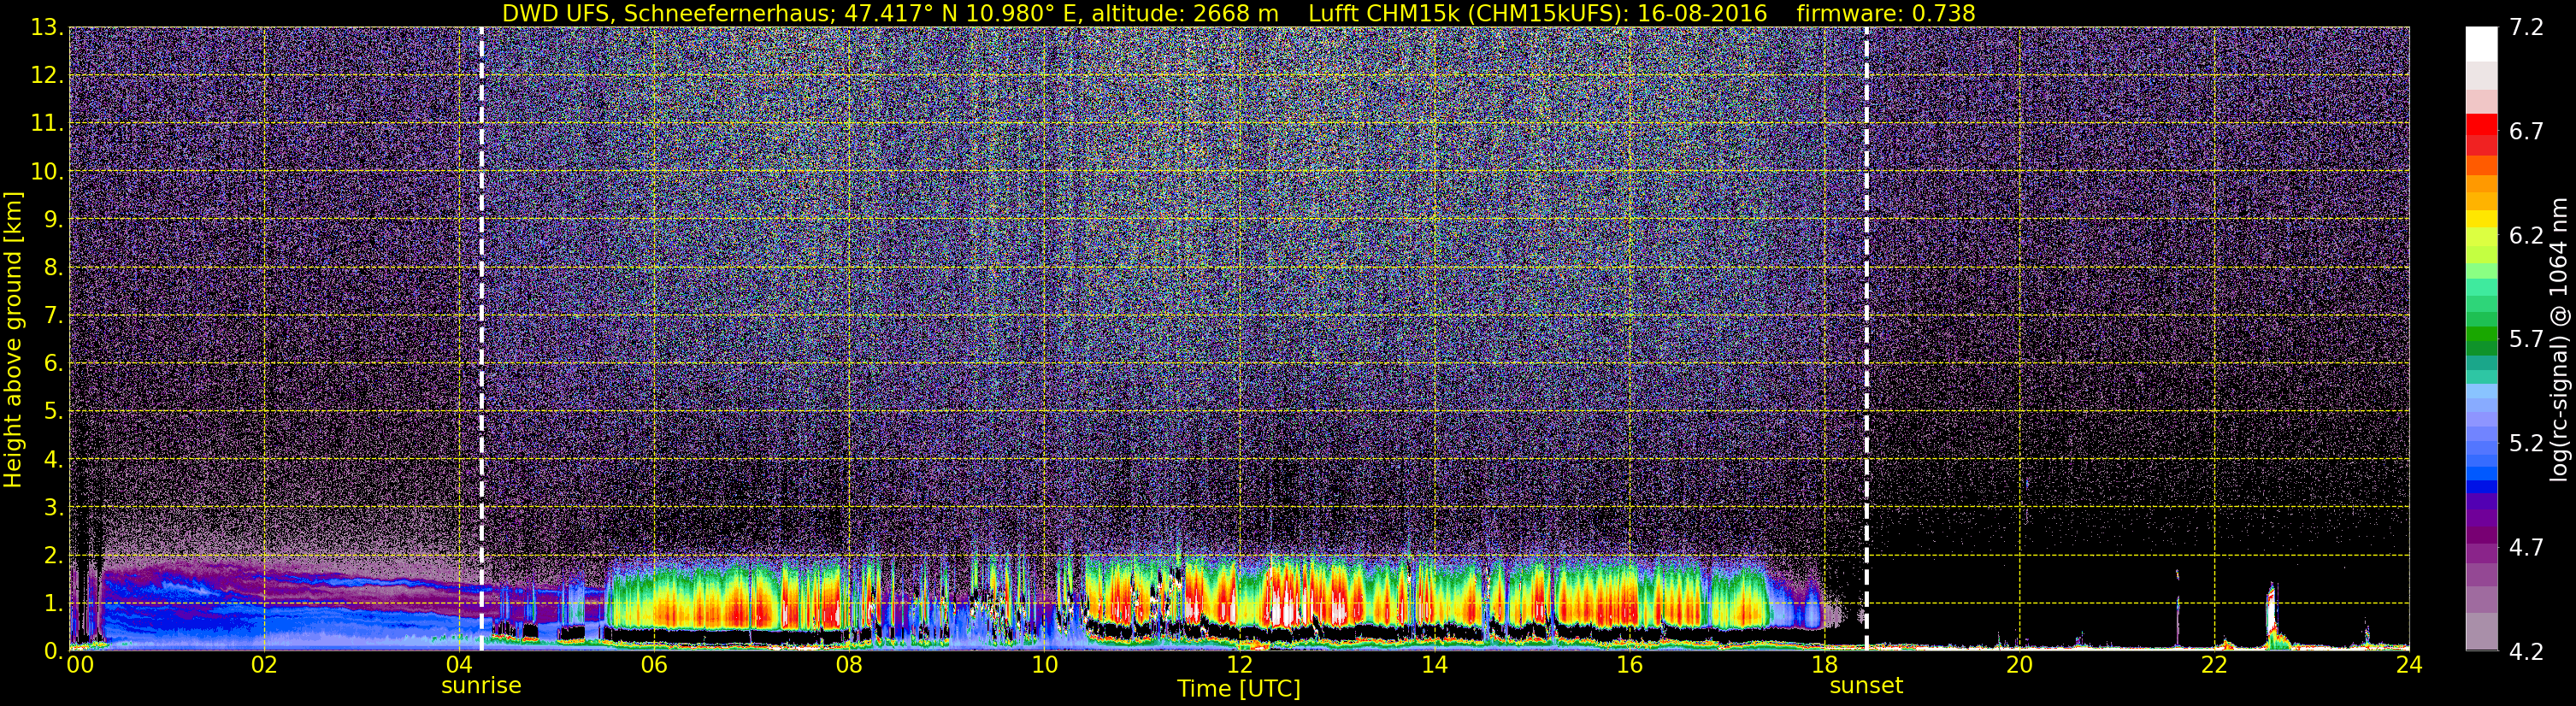Click the time tick label '24'
The height and width of the screenshot is (706, 2576).
pos(2409,665)
